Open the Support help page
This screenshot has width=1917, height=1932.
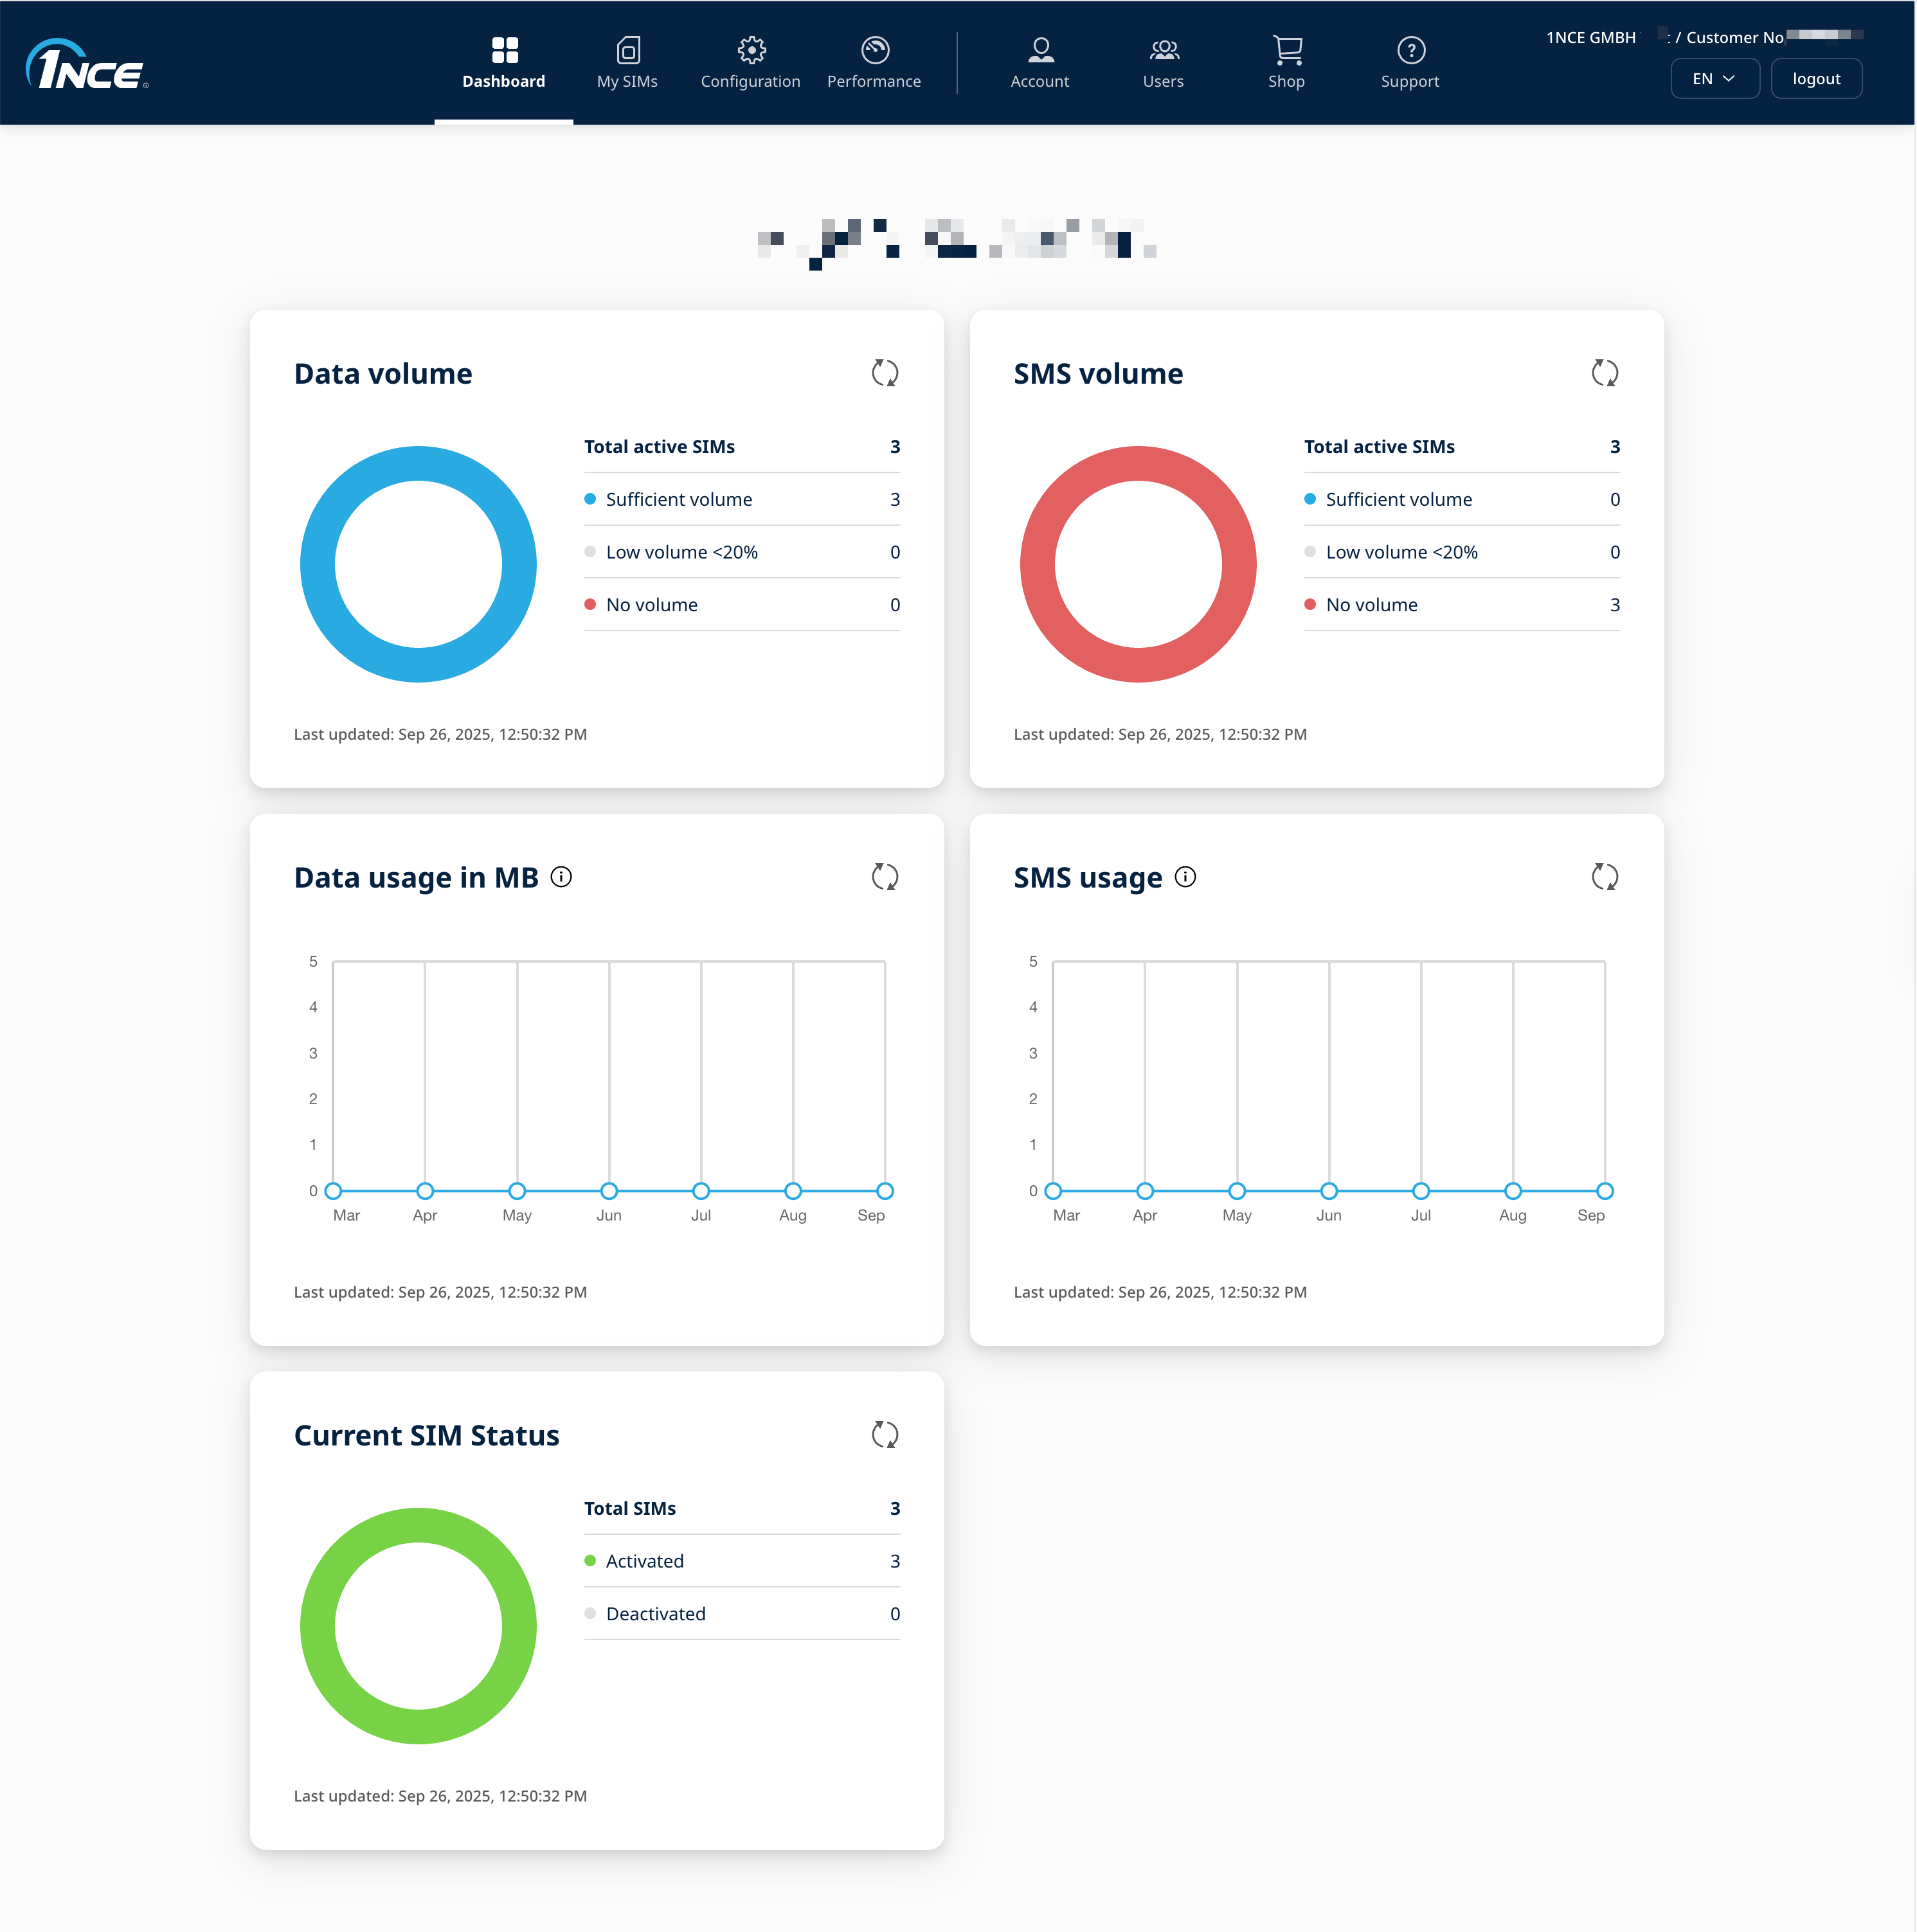click(1410, 62)
